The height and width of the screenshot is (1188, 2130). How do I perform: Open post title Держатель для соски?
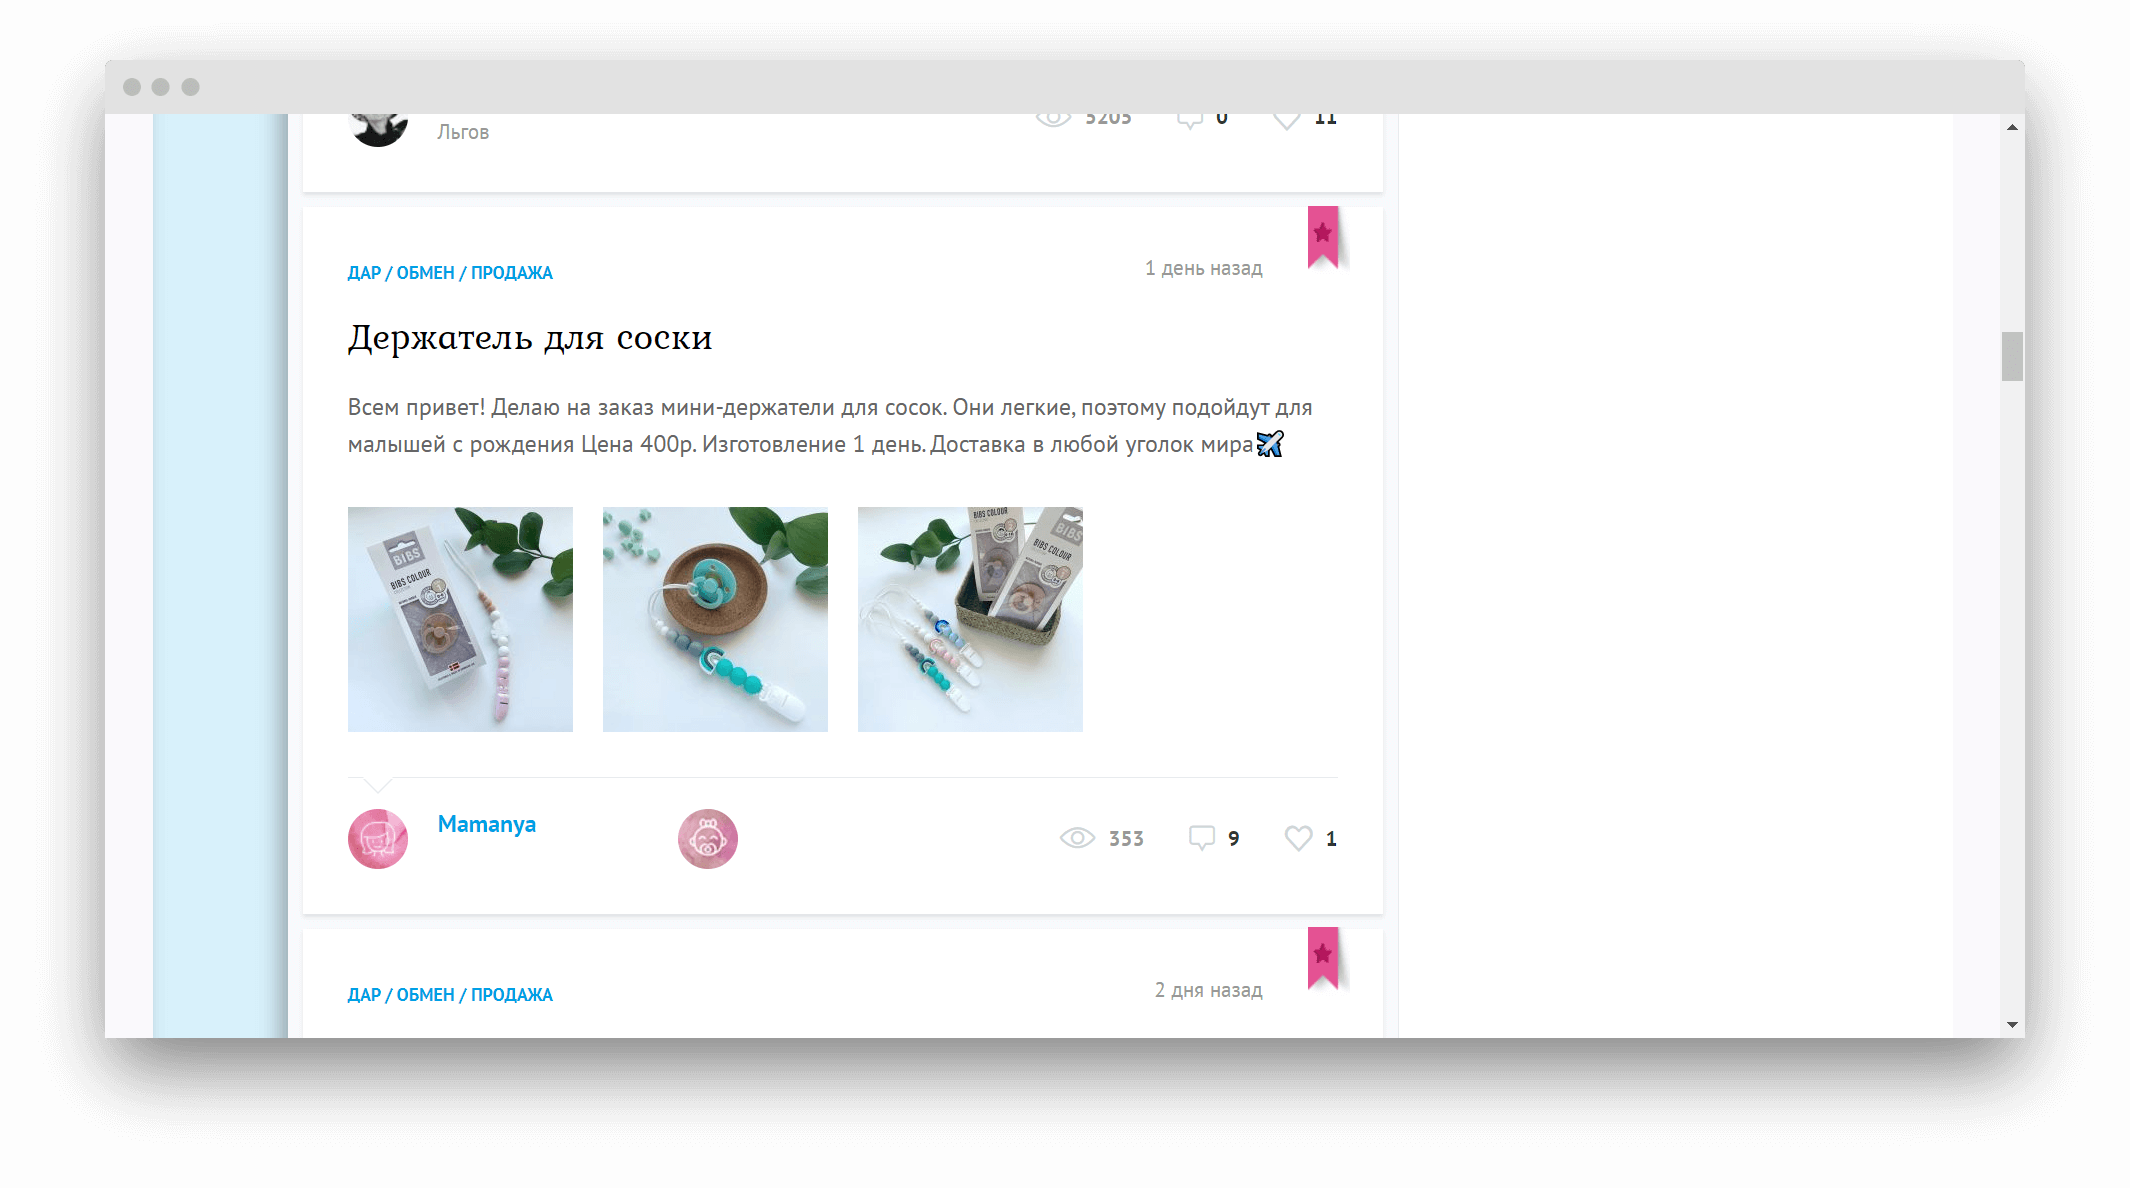click(x=529, y=338)
